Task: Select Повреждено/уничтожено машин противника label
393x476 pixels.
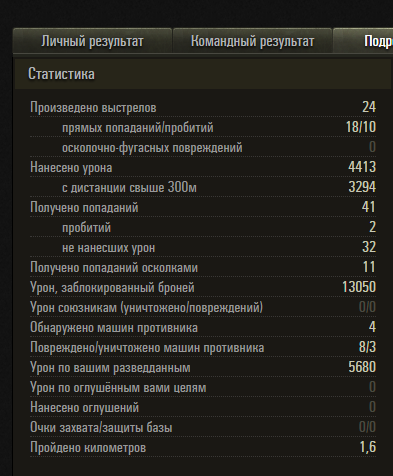Action: click(147, 348)
